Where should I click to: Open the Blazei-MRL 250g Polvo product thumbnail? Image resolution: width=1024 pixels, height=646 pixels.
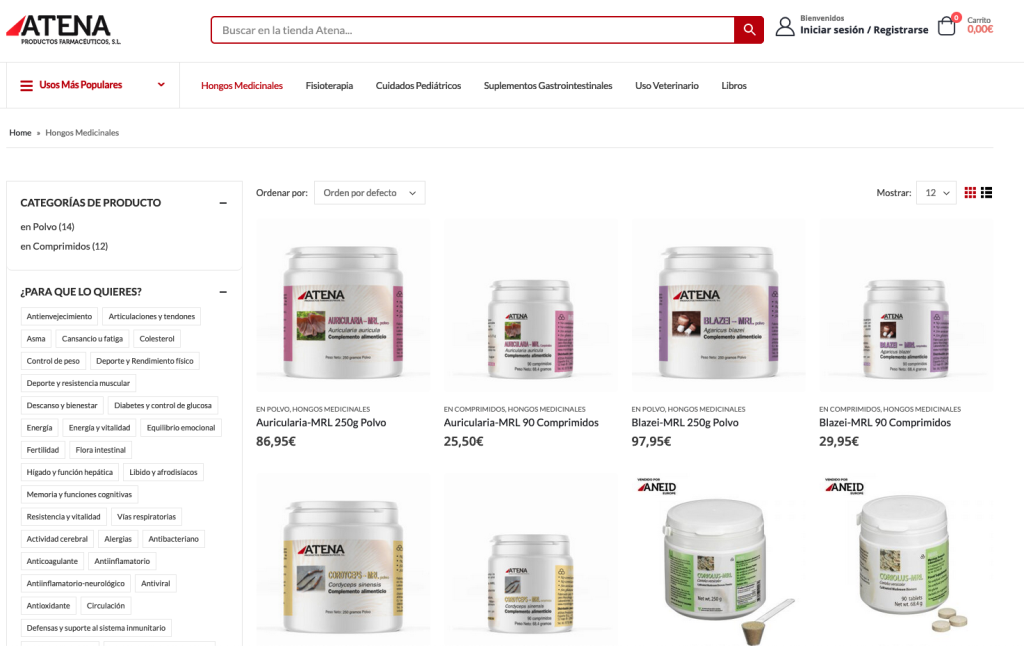[x=718, y=306]
